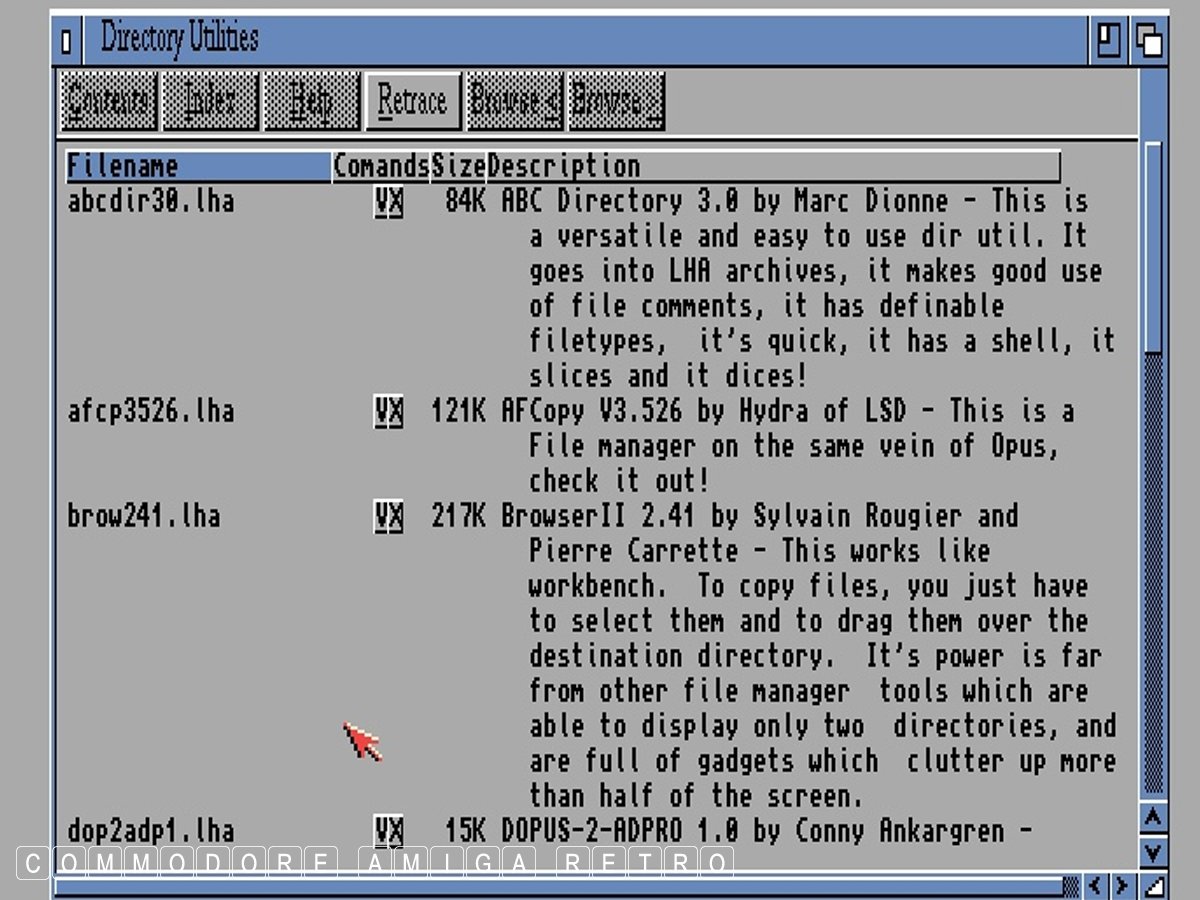Screen dimensions: 1200x900
Task: Go to previous page with Browse <
Action: click(514, 101)
